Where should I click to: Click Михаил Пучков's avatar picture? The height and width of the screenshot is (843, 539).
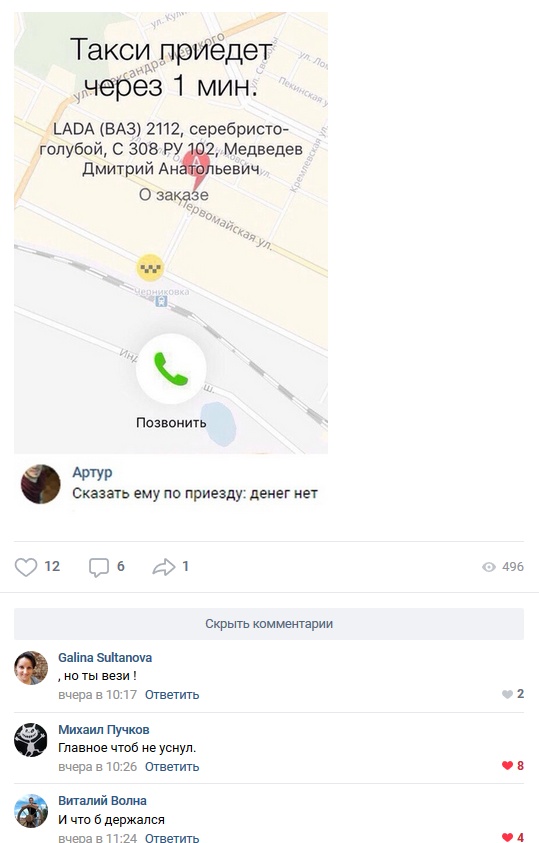click(31, 740)
